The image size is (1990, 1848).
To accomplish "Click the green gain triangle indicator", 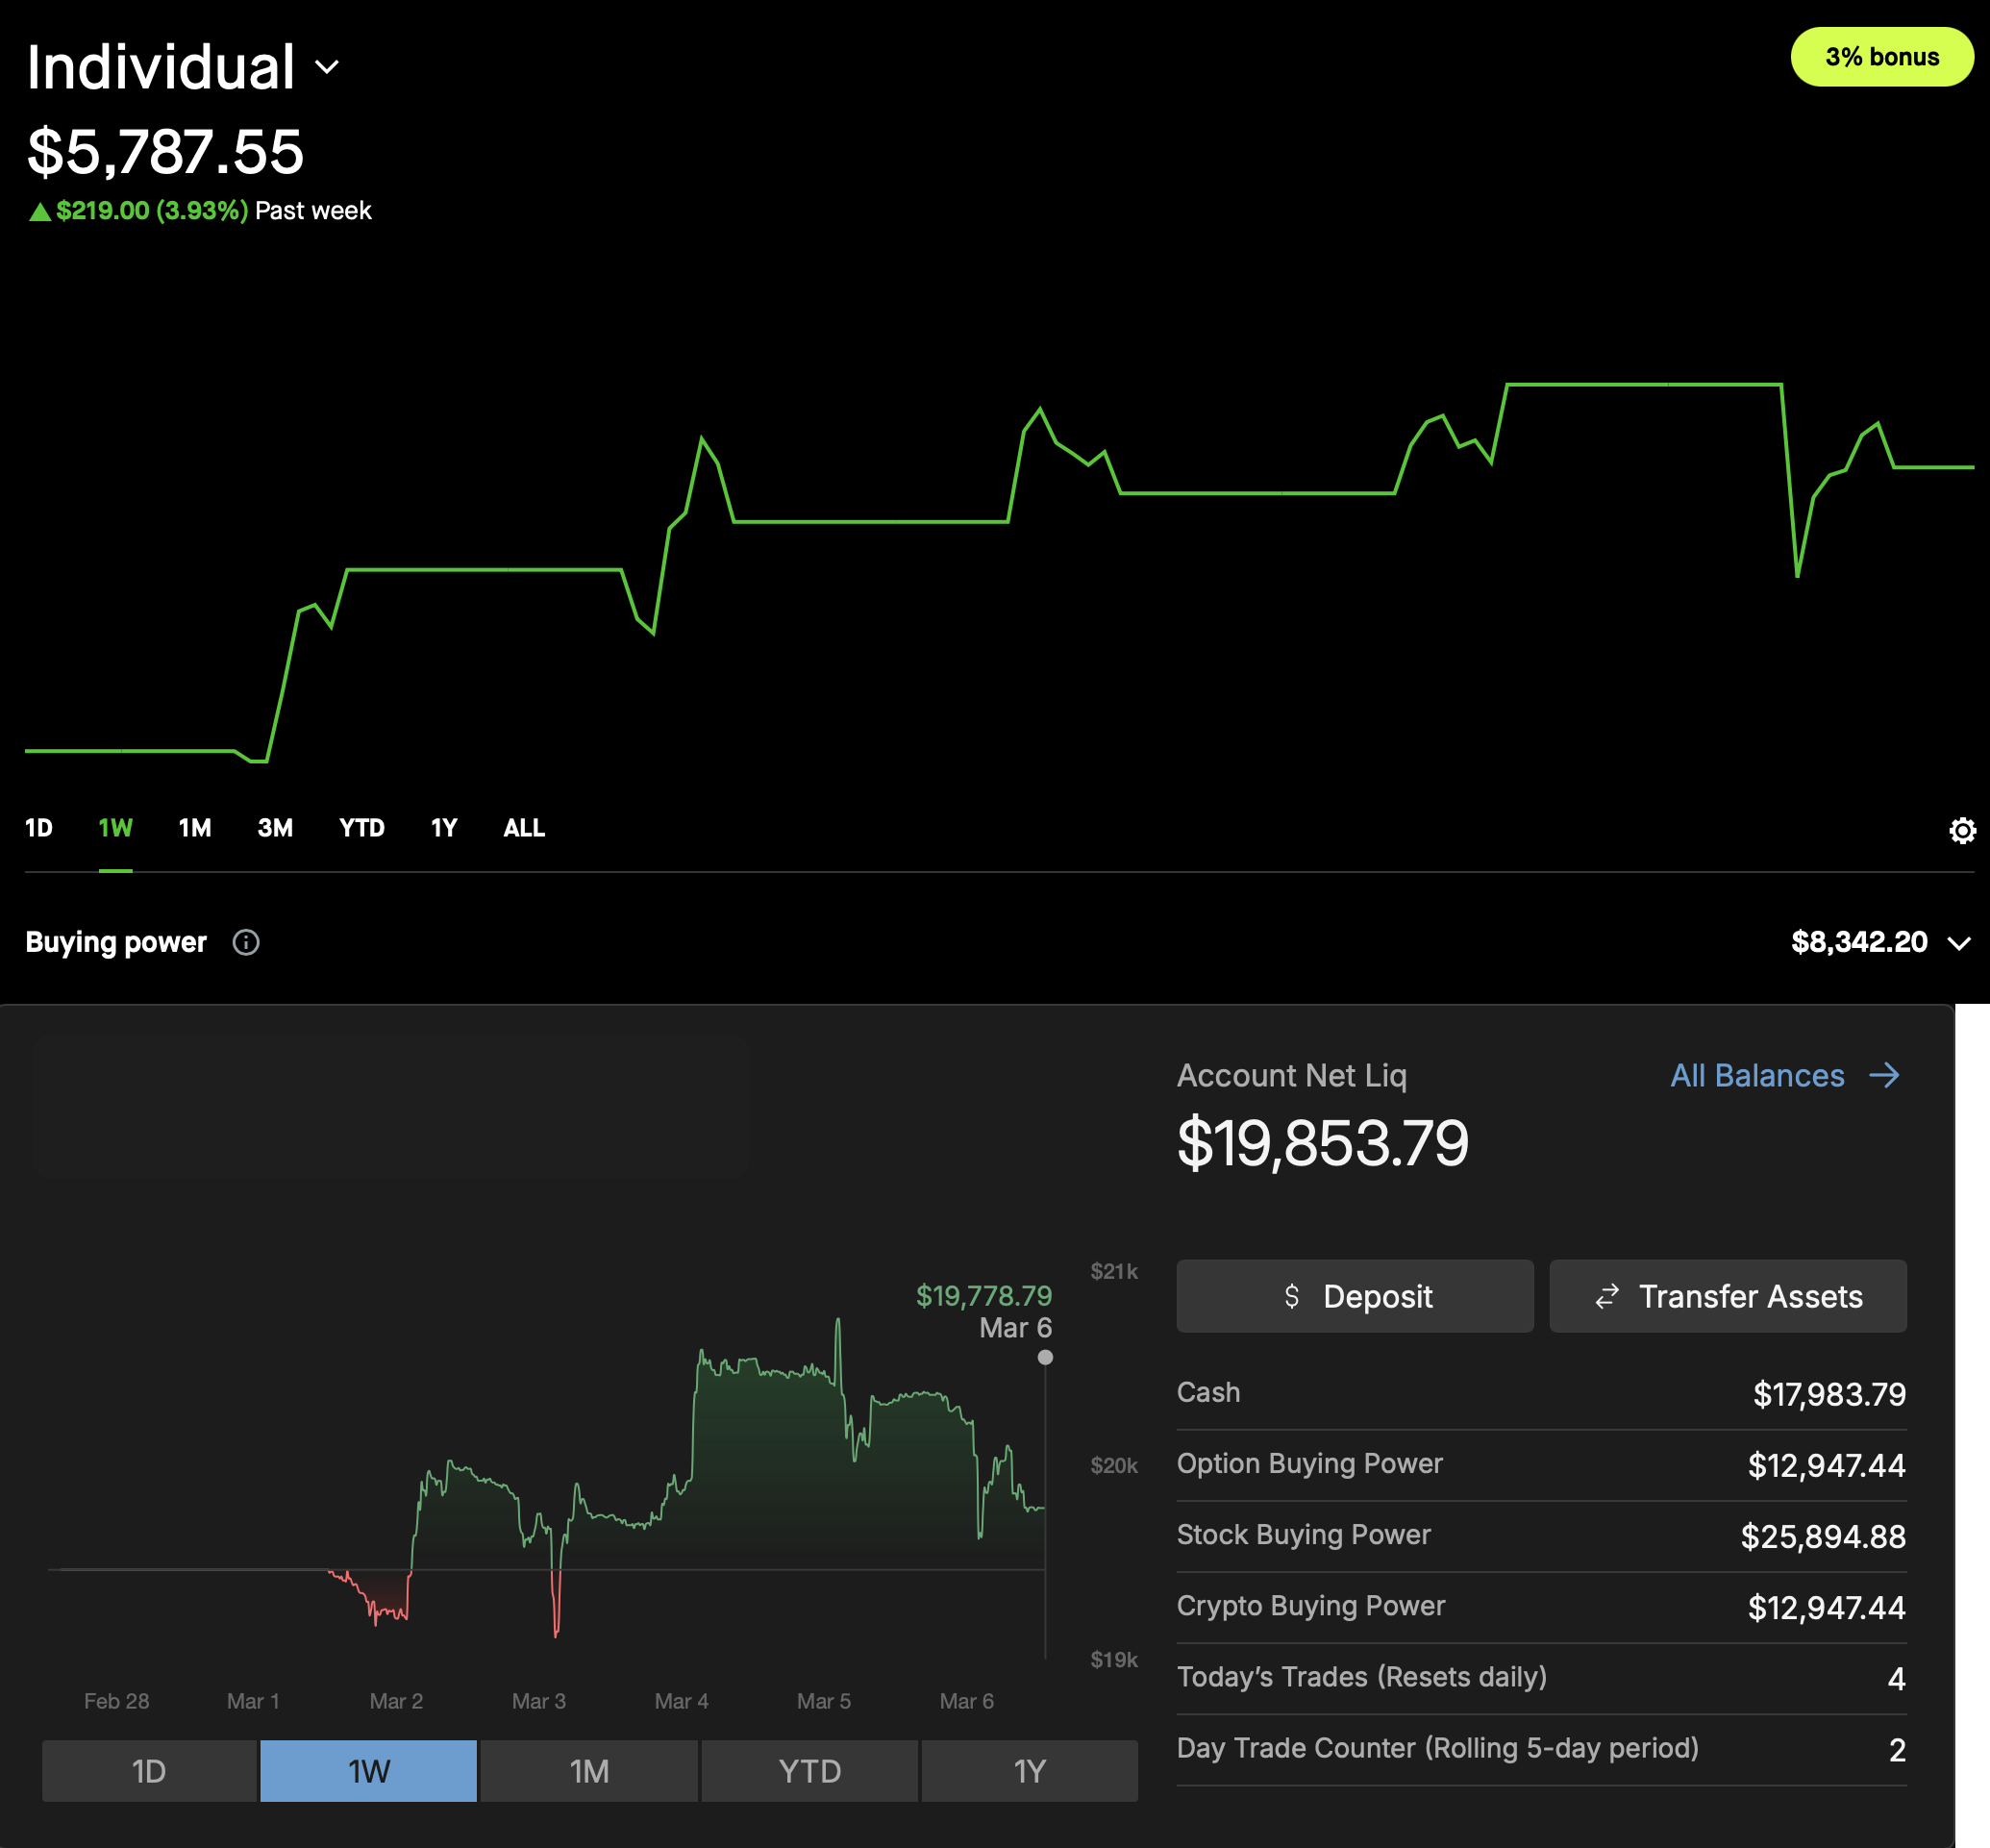I will pyautogui.click(x=39, y=211).
